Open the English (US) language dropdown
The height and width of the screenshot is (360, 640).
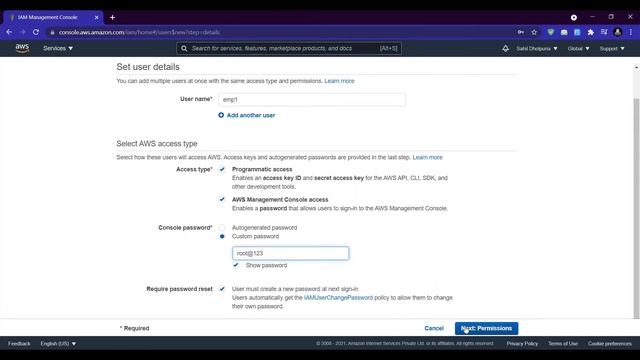(58, 344)
